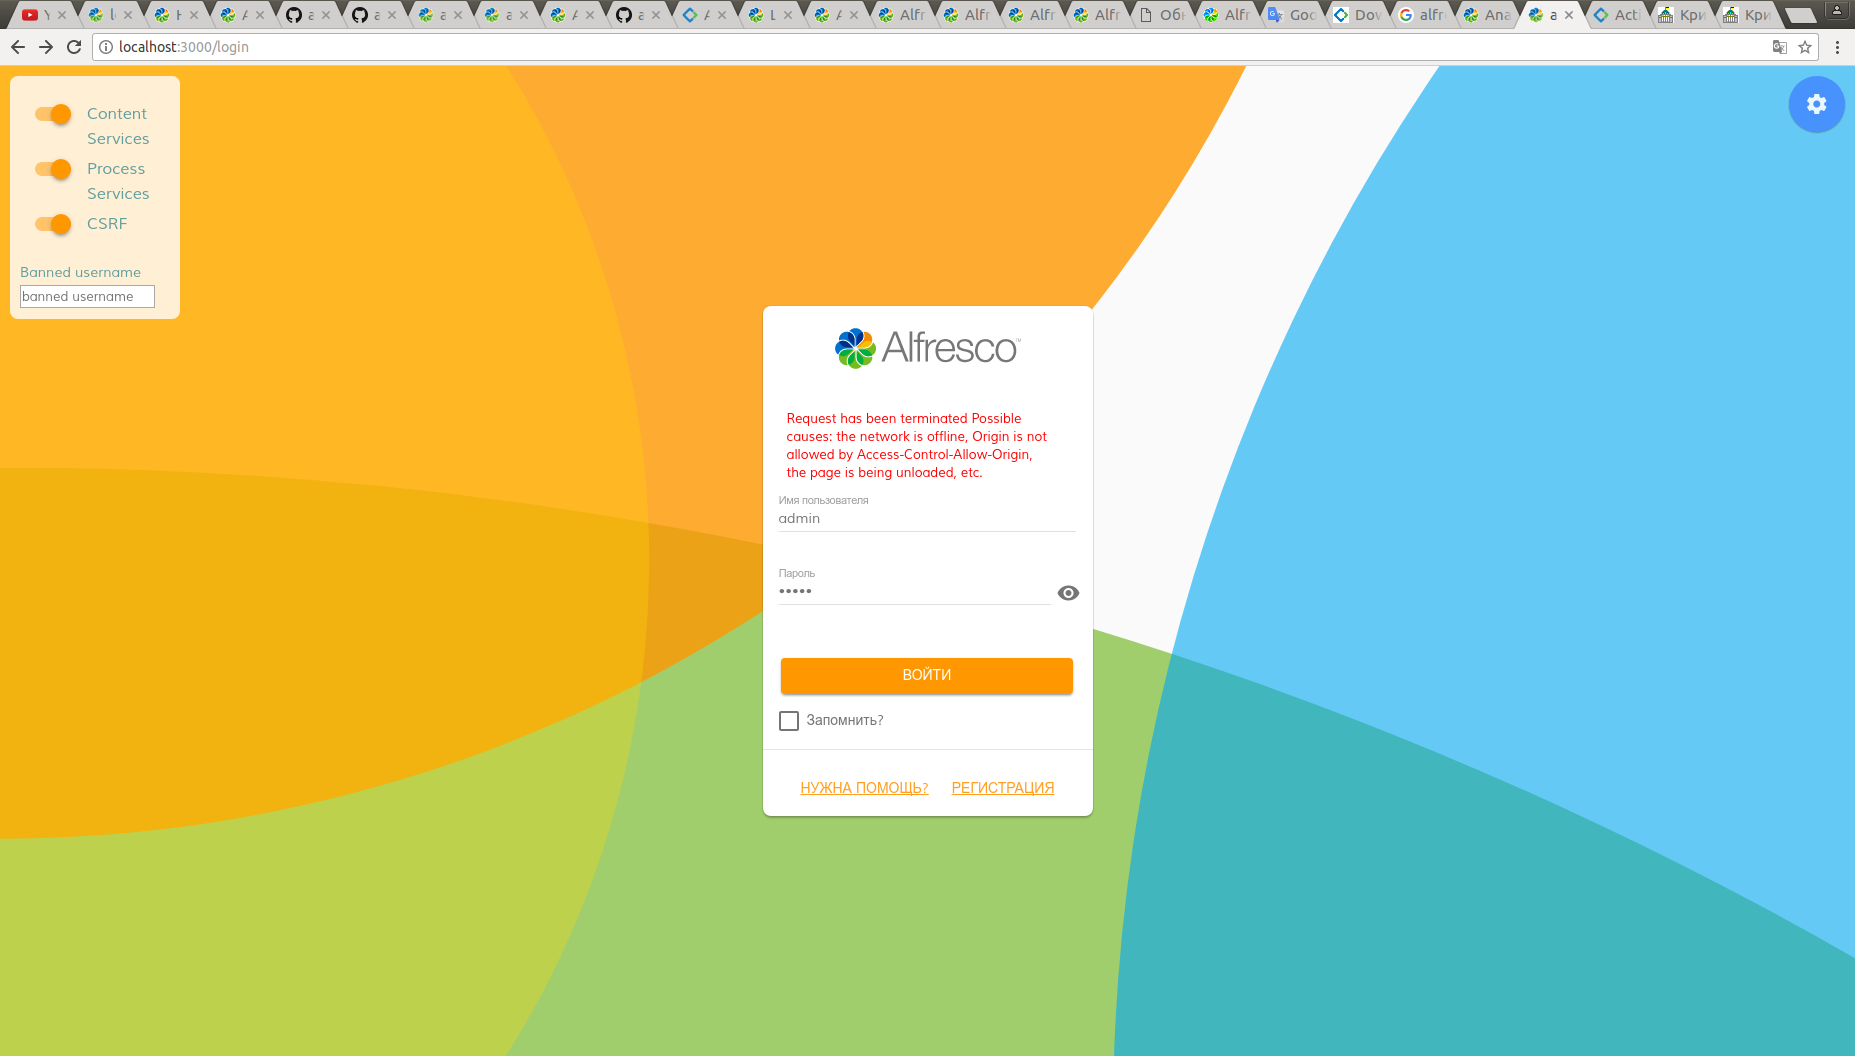Open the Chrome three-dot menu

1837,47
